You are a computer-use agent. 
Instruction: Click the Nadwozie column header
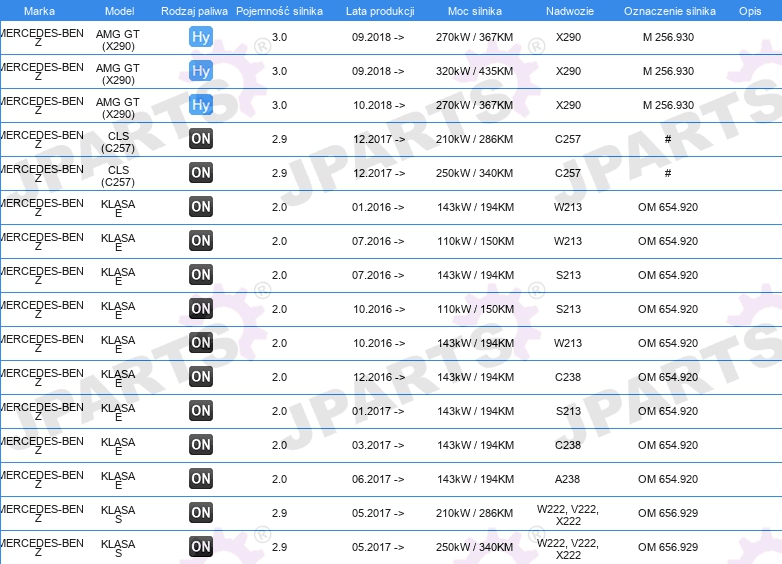570,11
